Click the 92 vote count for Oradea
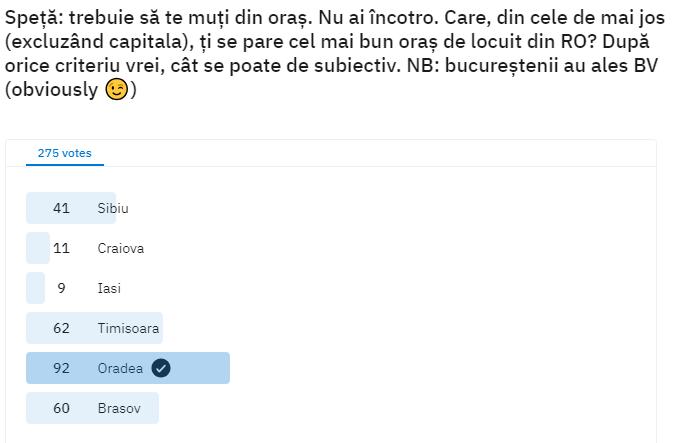Screen dimensions: 695x443 point(61,368)
